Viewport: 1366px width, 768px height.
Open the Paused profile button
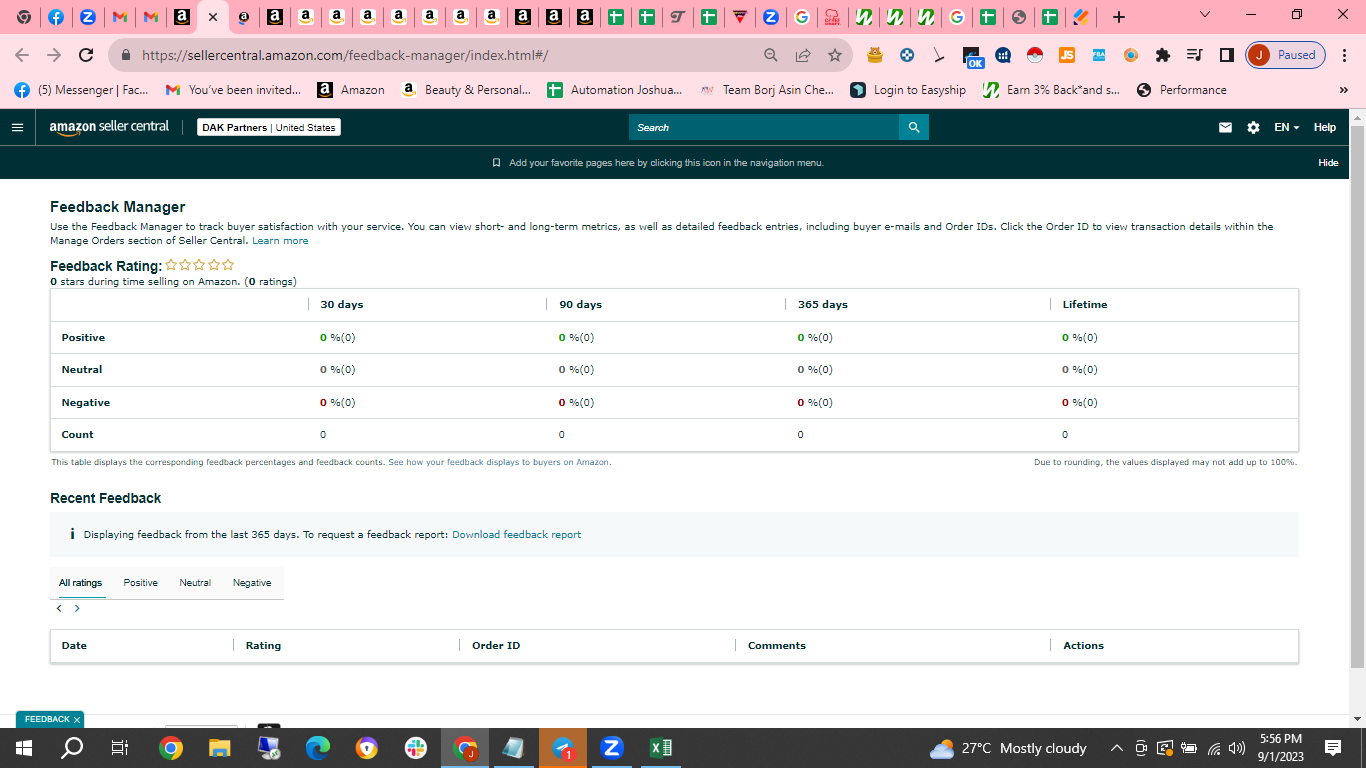[1286, 55]
